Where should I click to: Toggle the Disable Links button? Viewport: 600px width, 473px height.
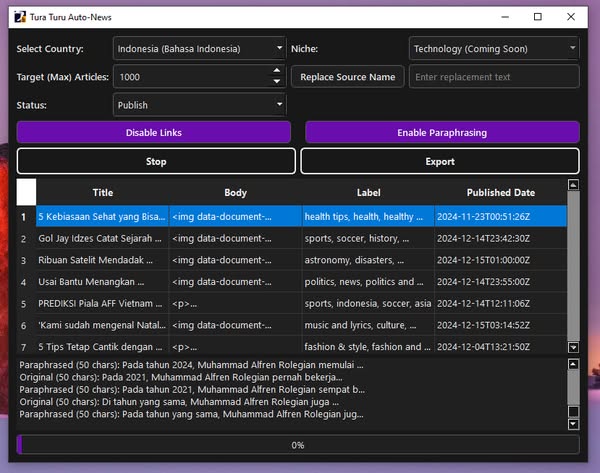coord(153,132)
